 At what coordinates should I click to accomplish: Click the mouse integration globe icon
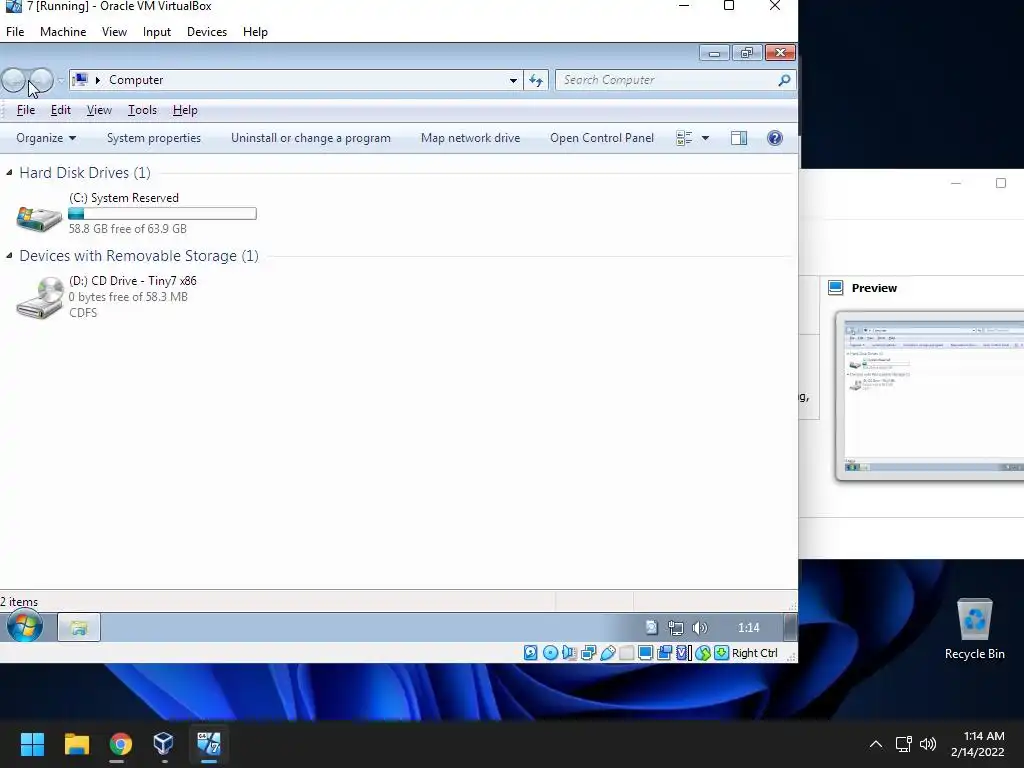coord(702,652)
